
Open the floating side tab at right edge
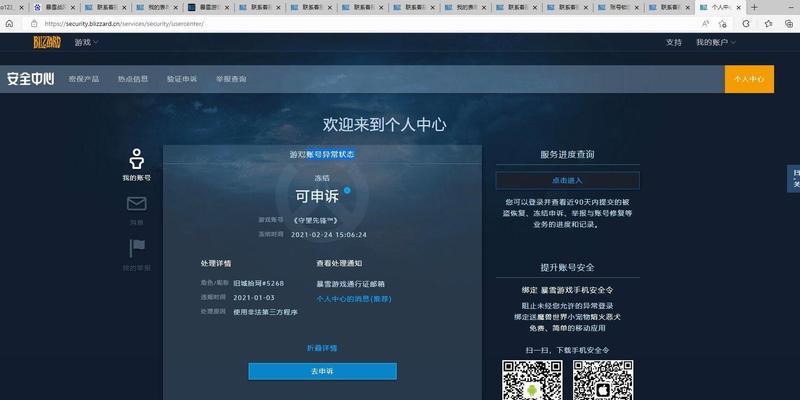coord(793,179)
